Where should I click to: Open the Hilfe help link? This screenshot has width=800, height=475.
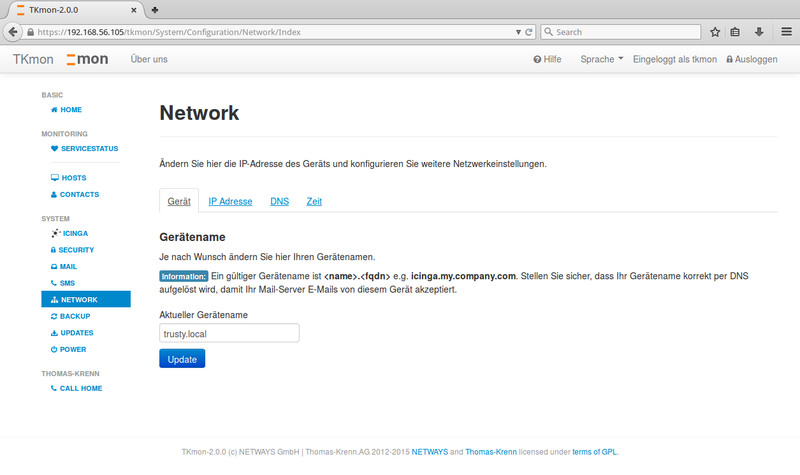click(x=547, y=59)
